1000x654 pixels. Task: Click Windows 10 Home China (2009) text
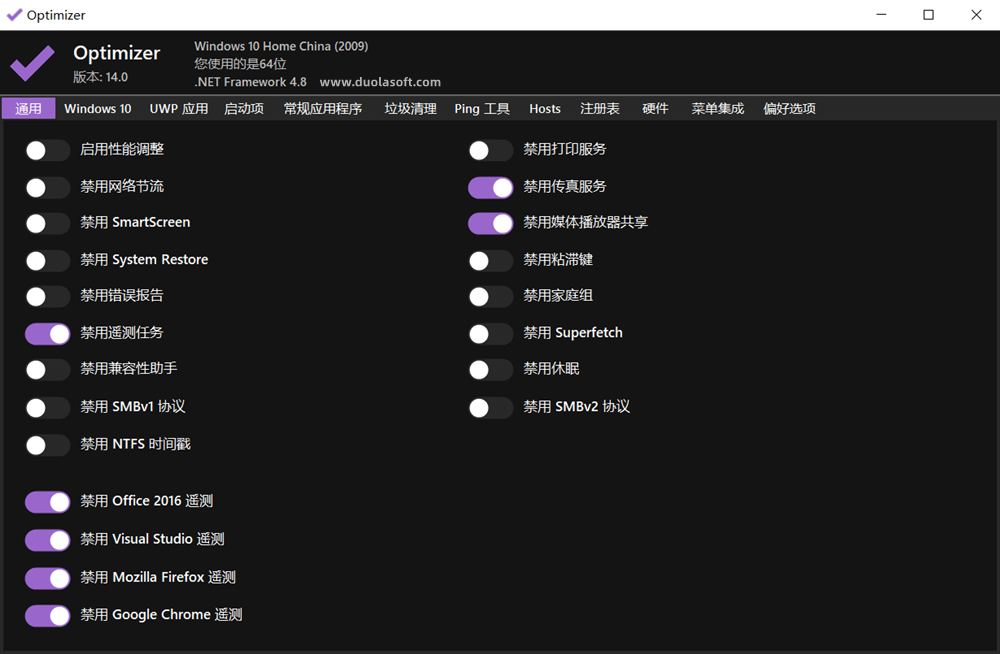coord(281,47)
